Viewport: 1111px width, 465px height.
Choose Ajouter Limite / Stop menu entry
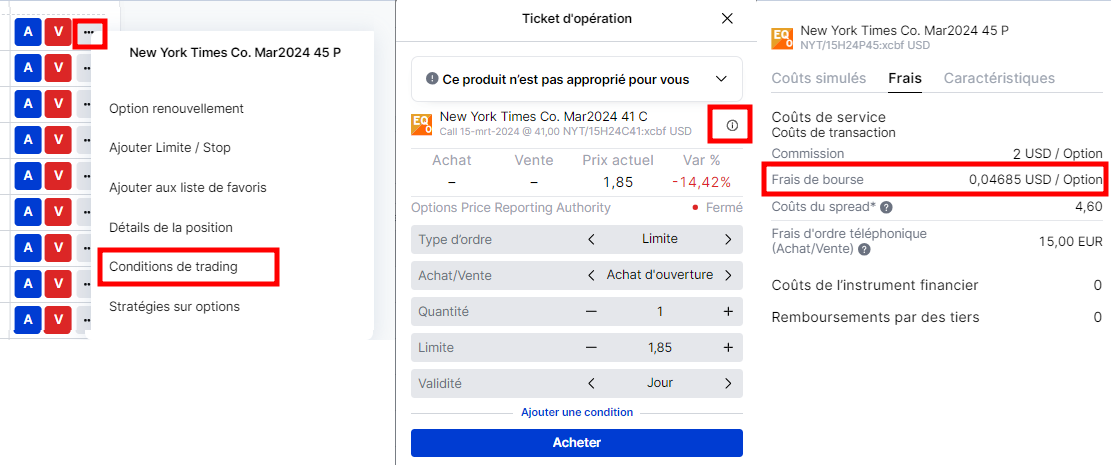(x=169, y=148)
